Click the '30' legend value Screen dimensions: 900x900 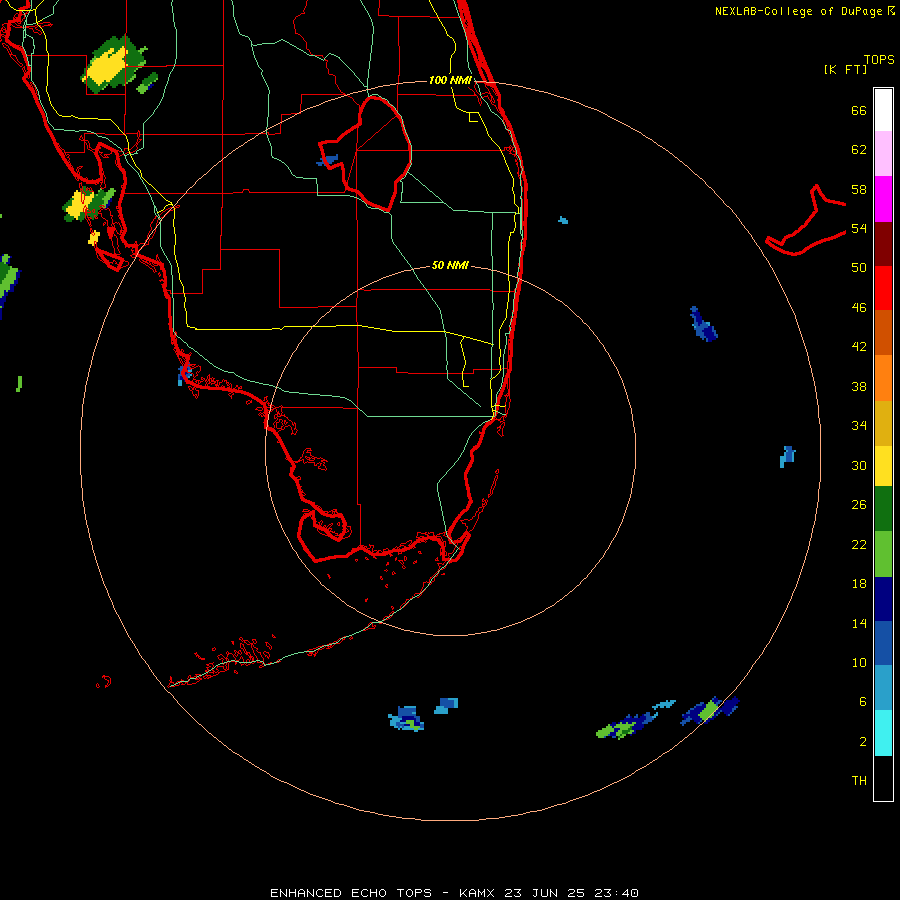click(x=859, y=465)
